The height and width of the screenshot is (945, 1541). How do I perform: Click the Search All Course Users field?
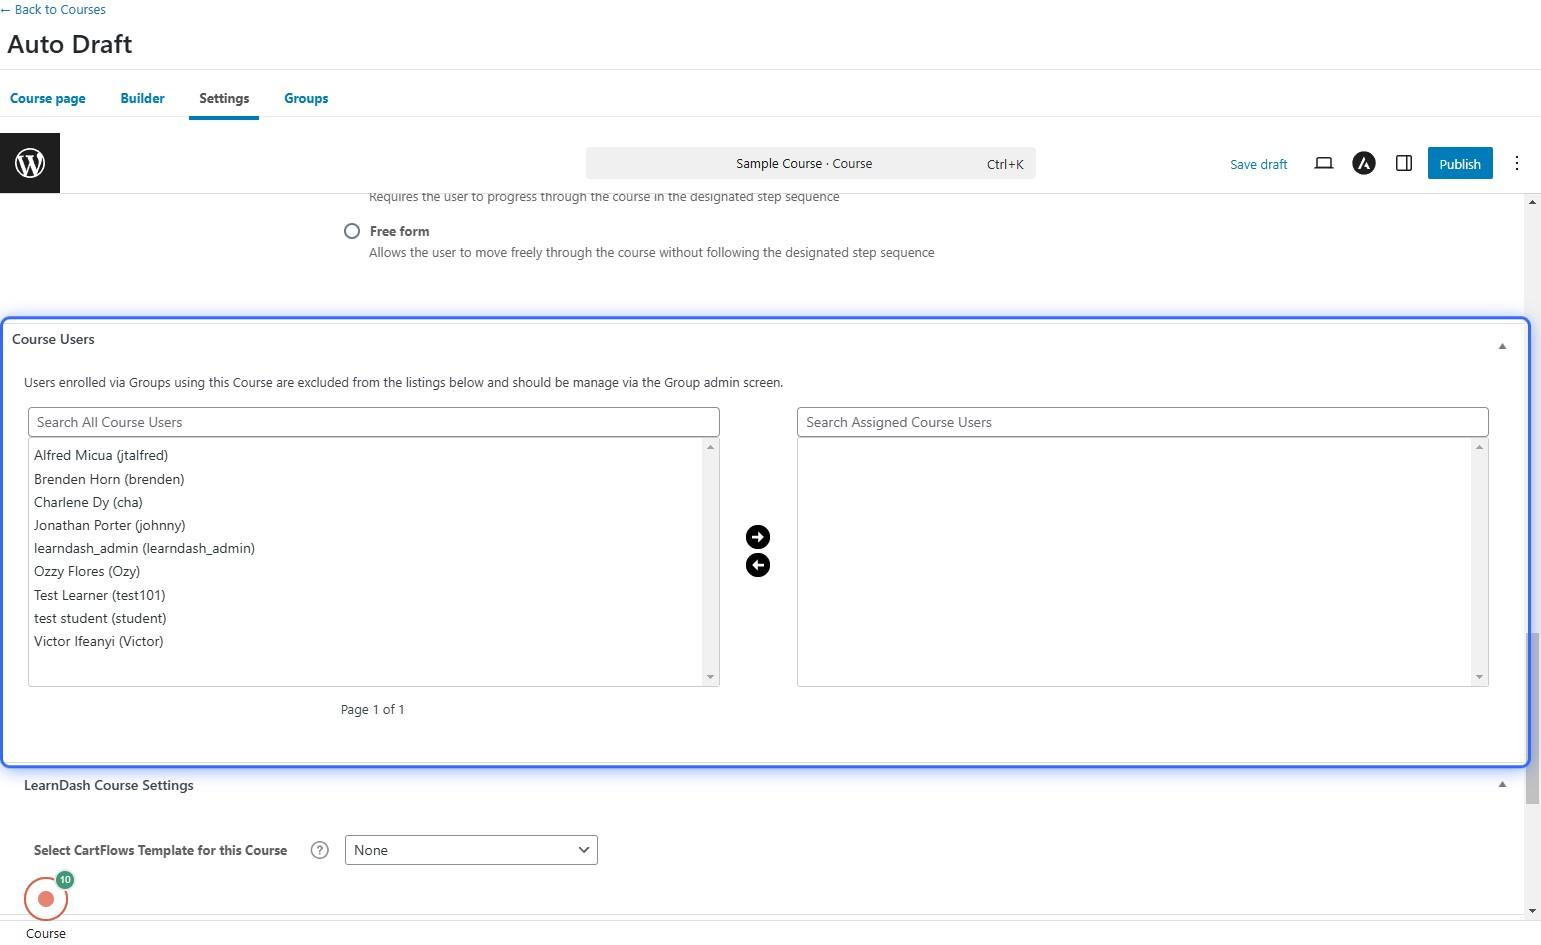pyautogui.click(x=373, y=422)
